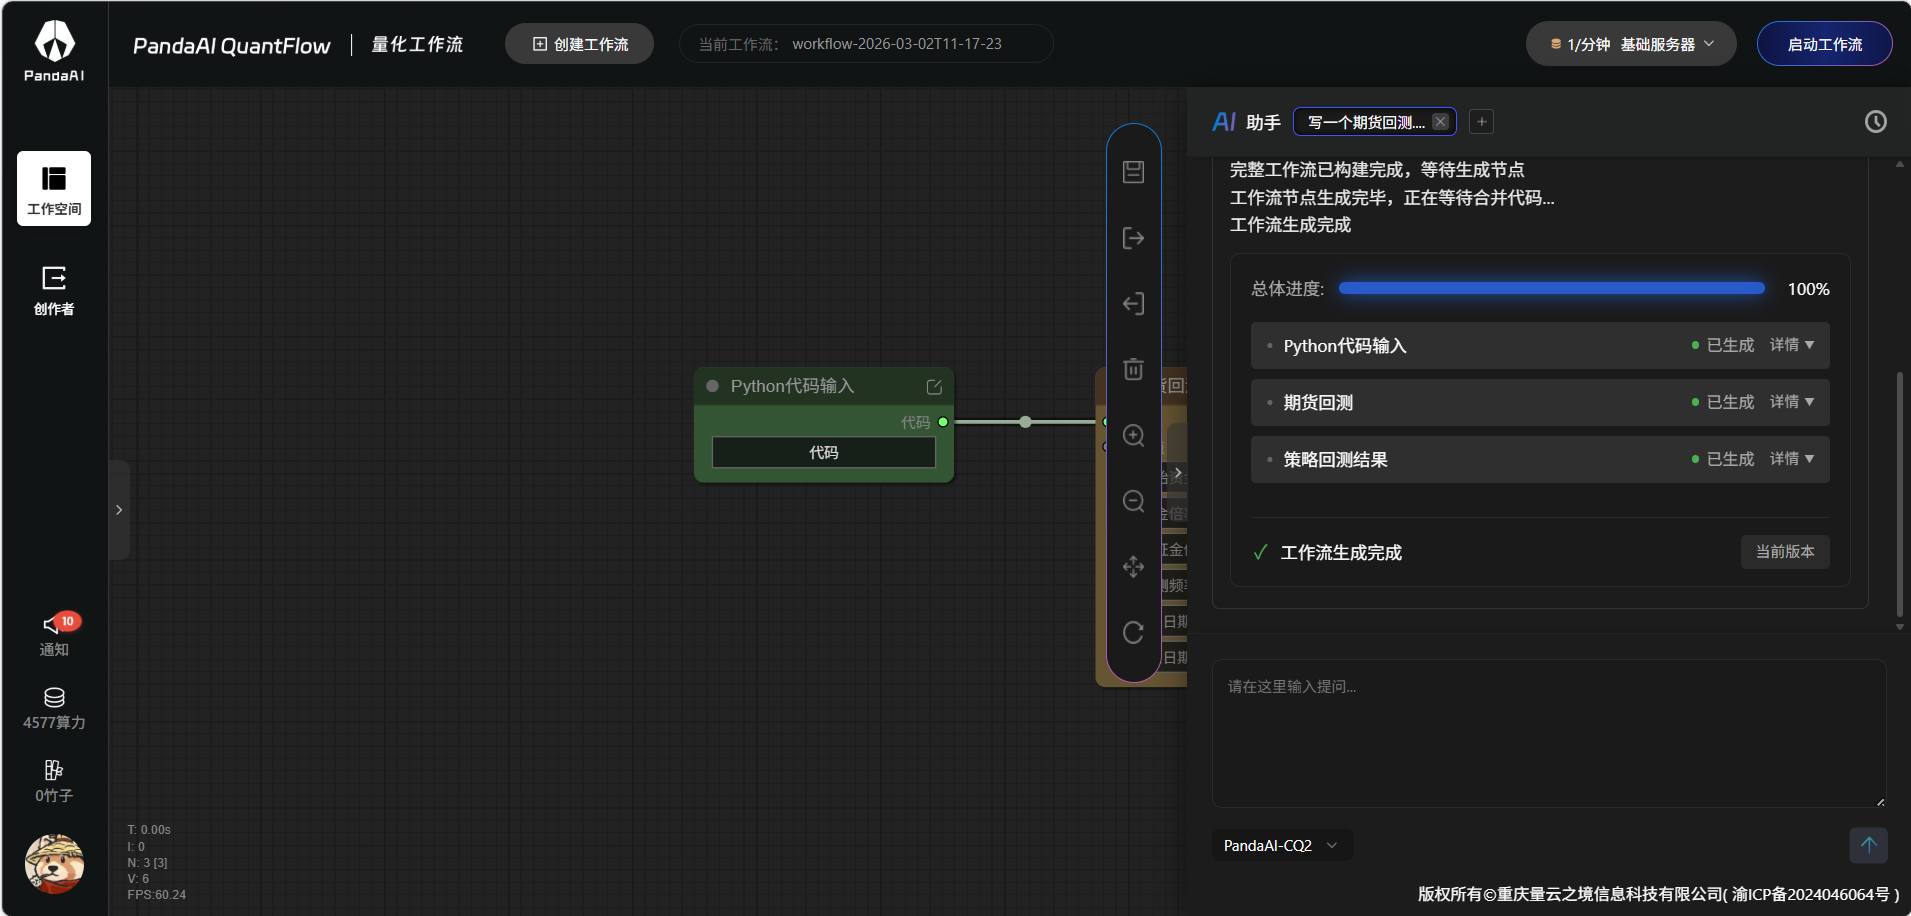Switch to the 写一个期货回测 chat tab
Image resolution: width=1911 pixels, height=916 pixels.
coord(1366,122)
